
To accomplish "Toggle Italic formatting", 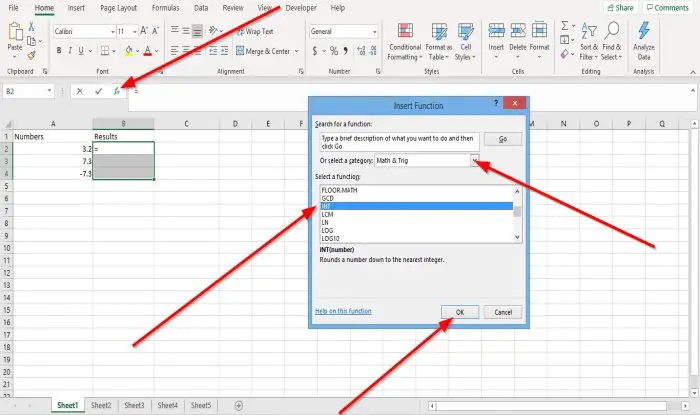I will click(70, 51).
